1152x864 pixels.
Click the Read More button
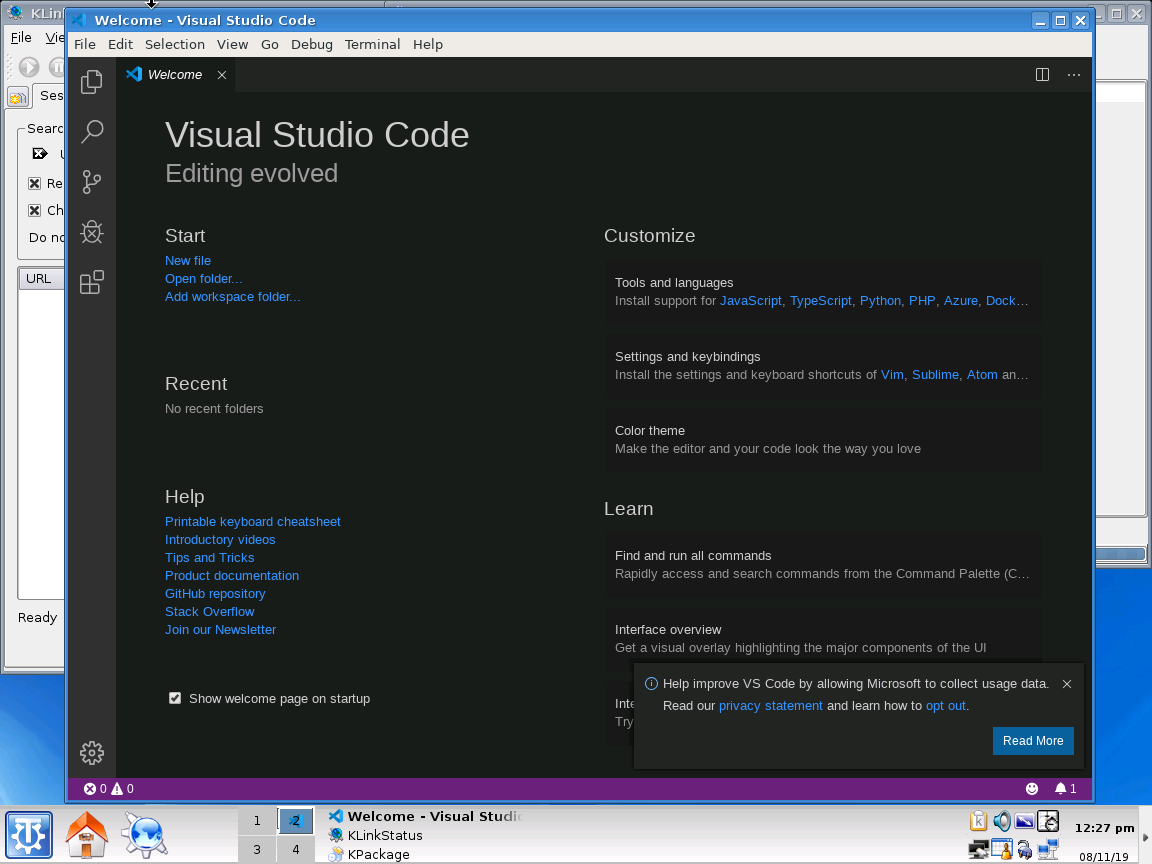1033,741
